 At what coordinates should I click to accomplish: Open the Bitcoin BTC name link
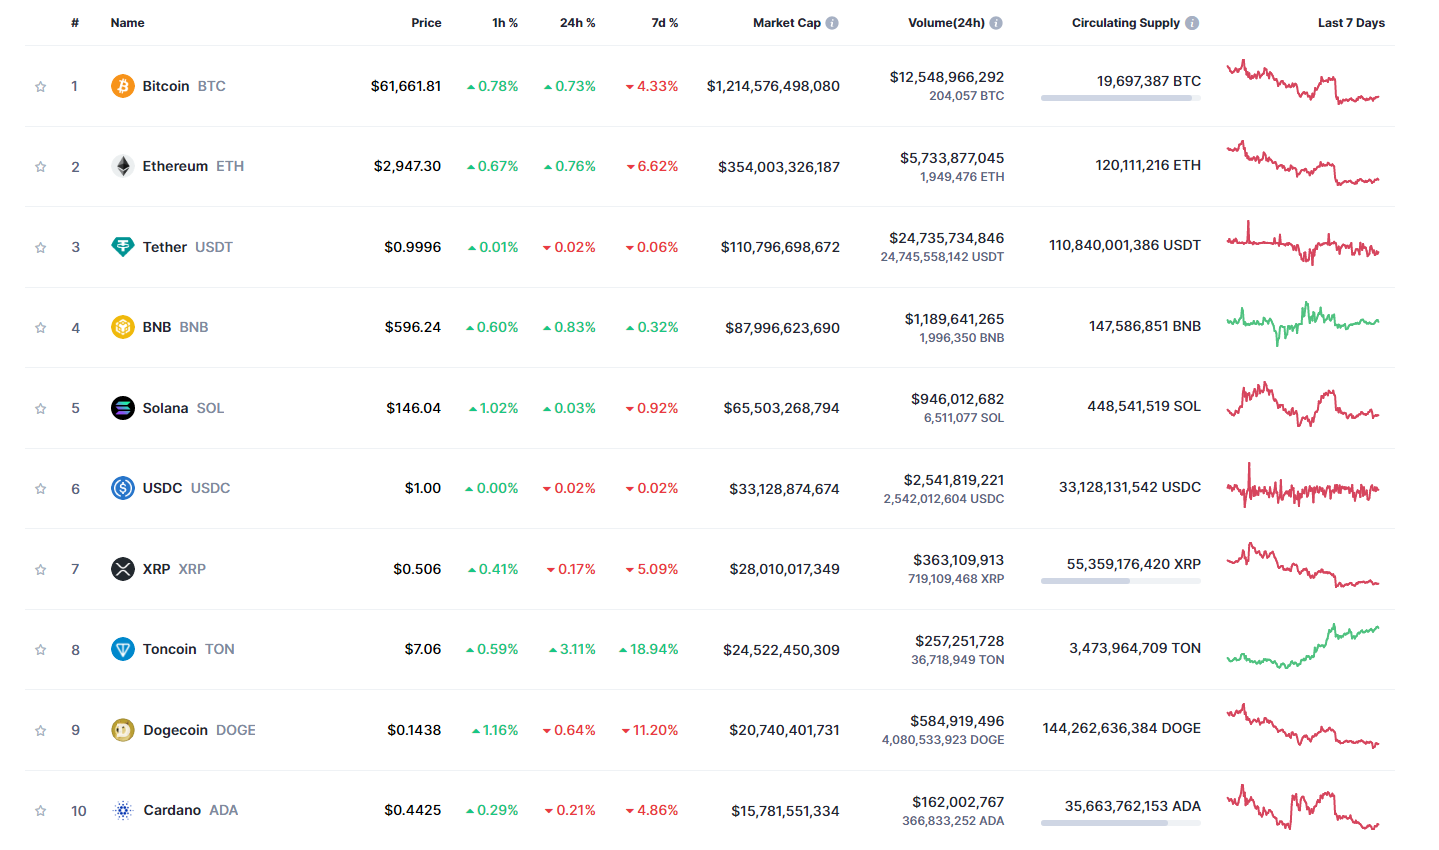[x=184, y=86]
